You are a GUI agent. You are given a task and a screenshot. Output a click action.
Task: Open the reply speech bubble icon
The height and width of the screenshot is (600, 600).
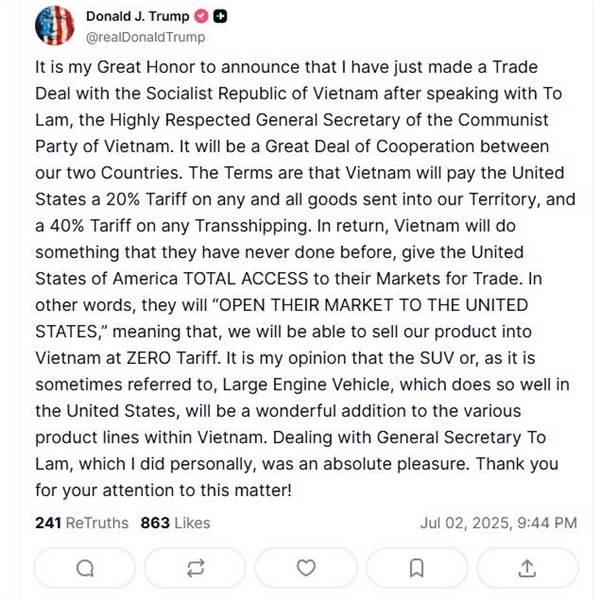(85, 568)
